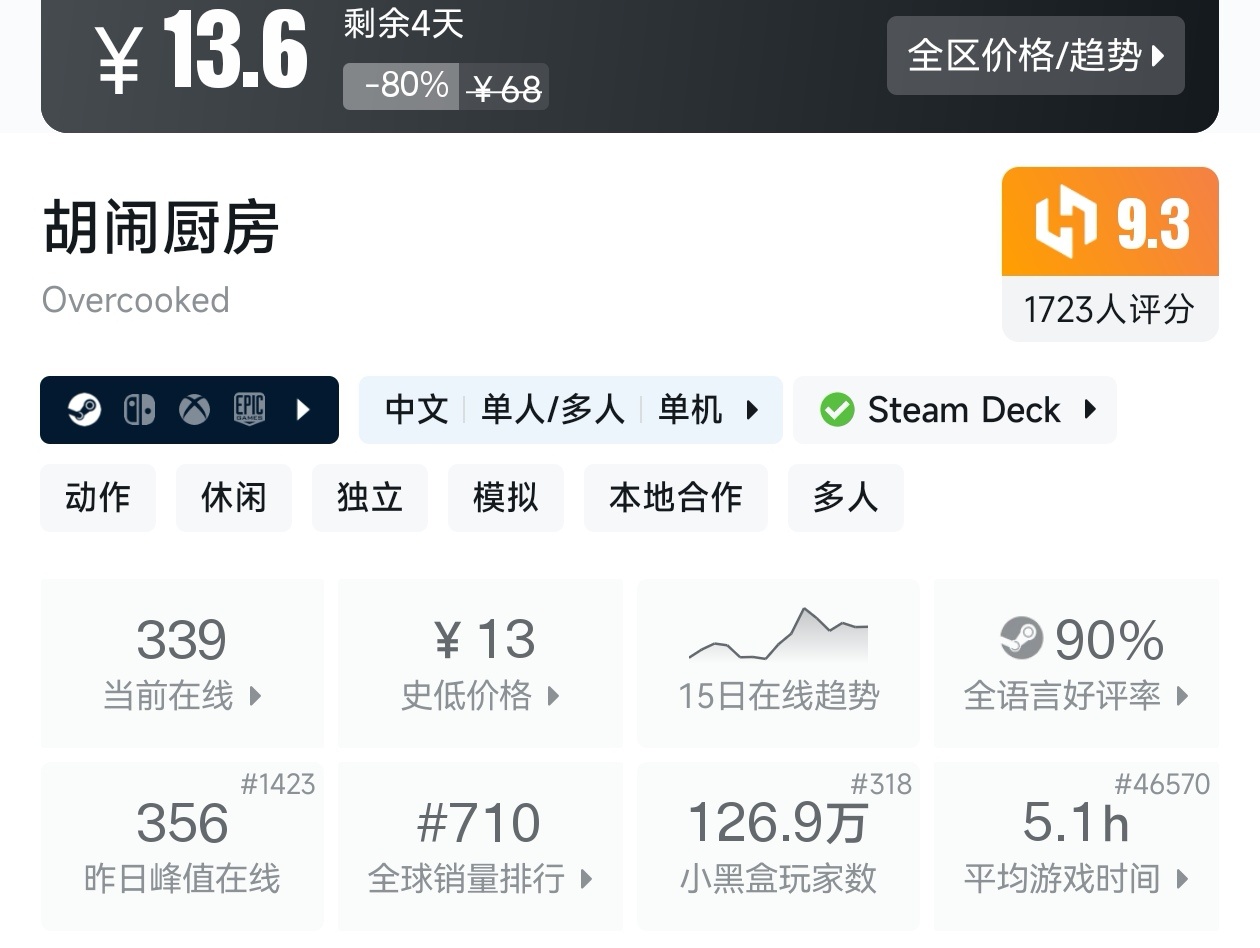The image size is (1260, 948).
Task: Click the Xbox platform icon
Action: (x=194, y=409)
